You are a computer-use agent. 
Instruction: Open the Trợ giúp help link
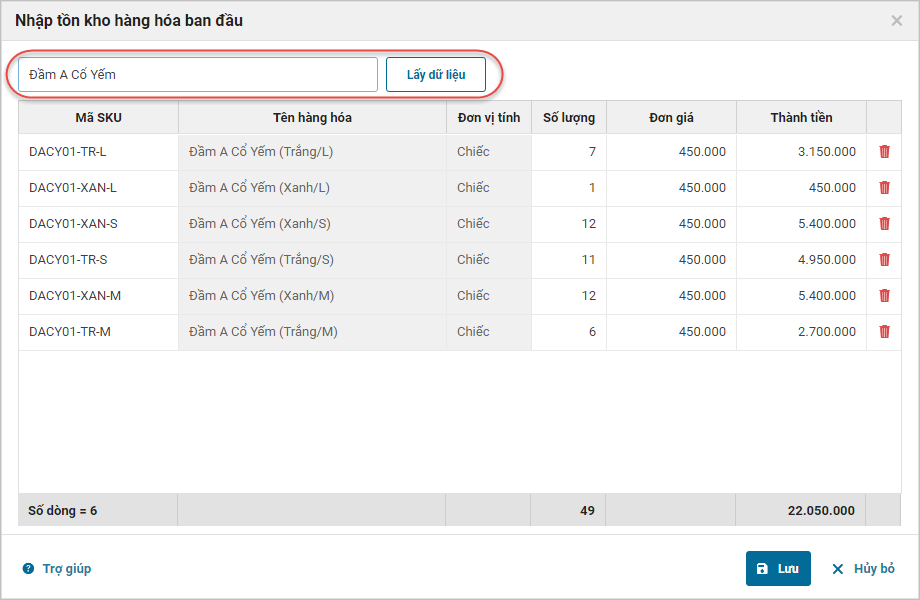coord(66,569)
